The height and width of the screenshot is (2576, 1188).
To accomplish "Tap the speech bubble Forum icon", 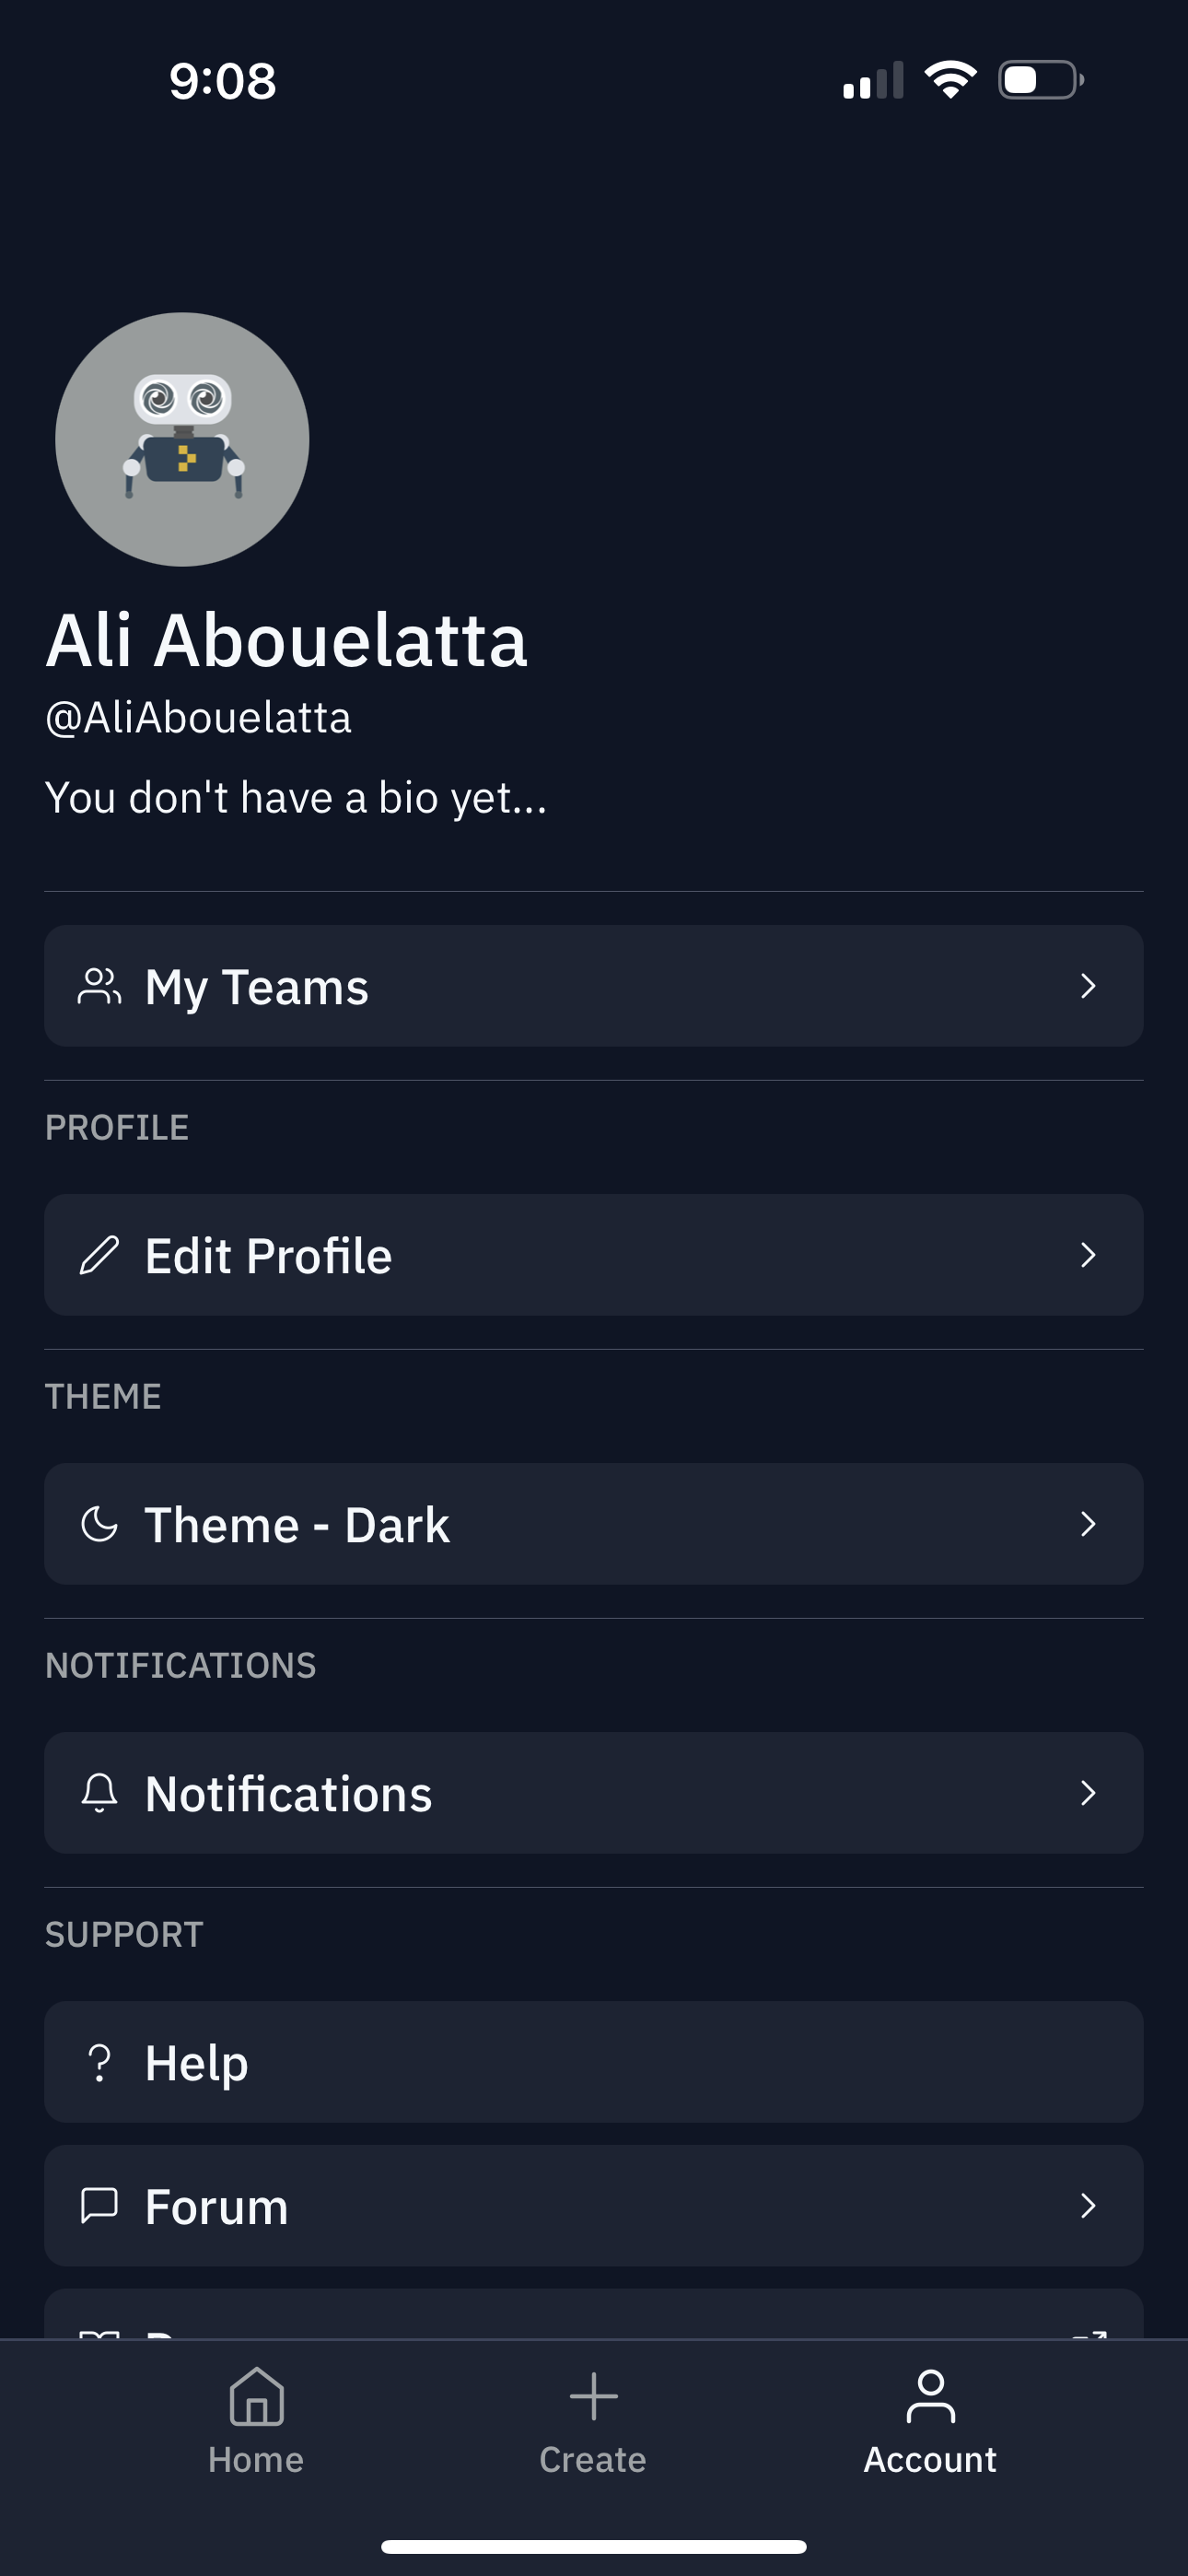I will 99,2205.
